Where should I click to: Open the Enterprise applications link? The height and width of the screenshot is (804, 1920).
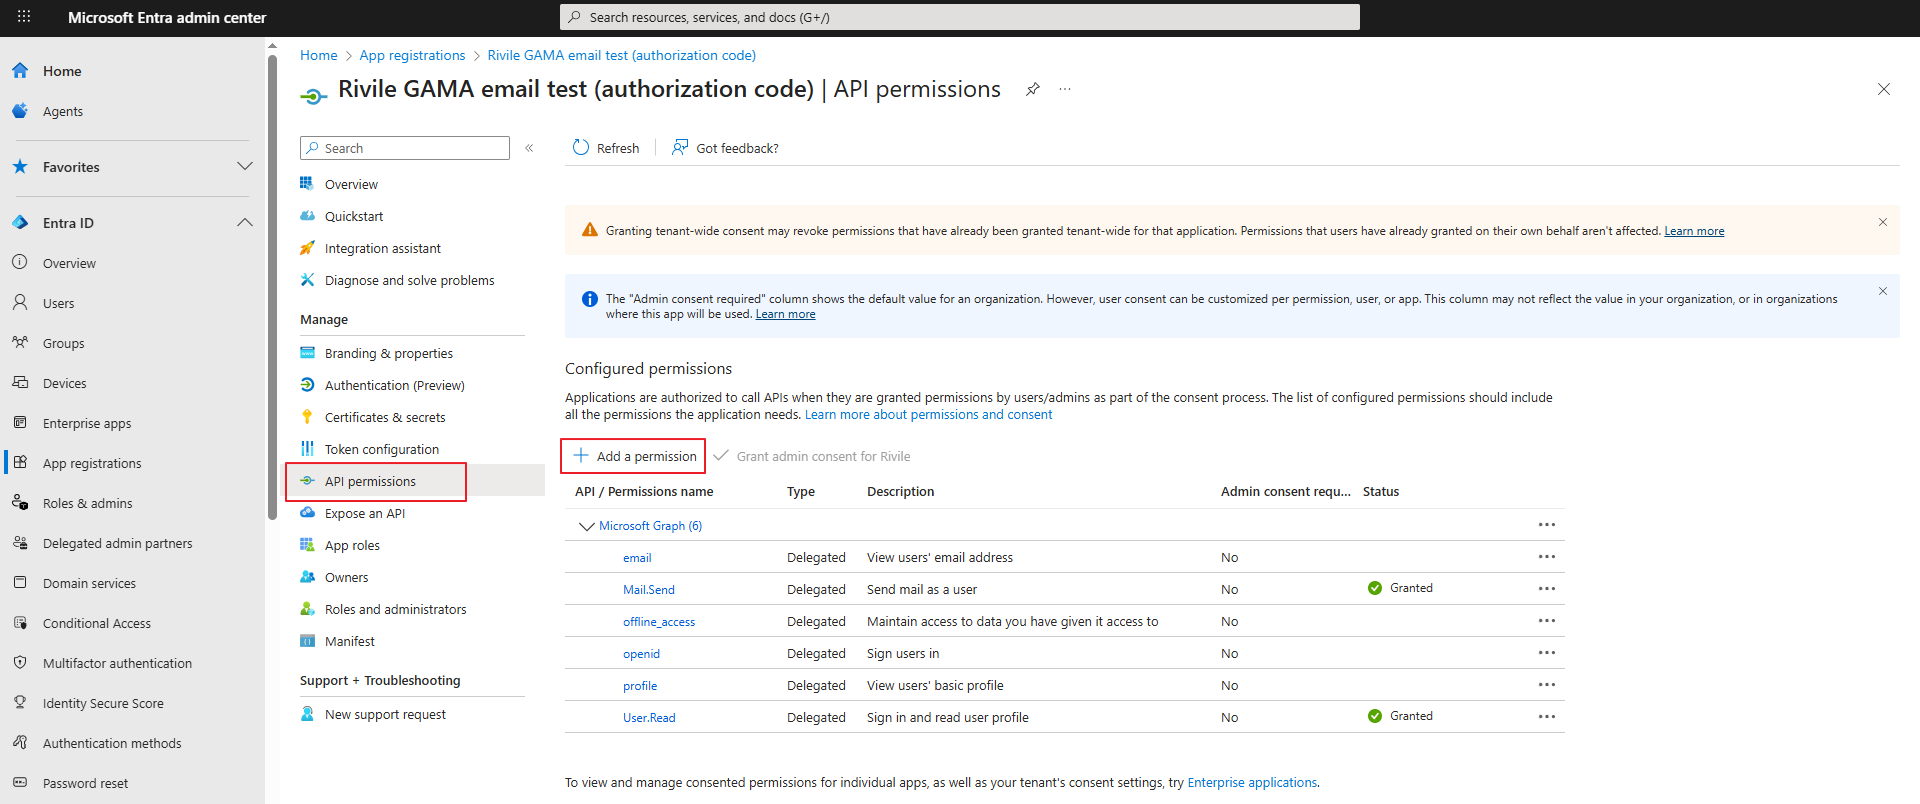pyautogui.click(x=1252, y=783)
